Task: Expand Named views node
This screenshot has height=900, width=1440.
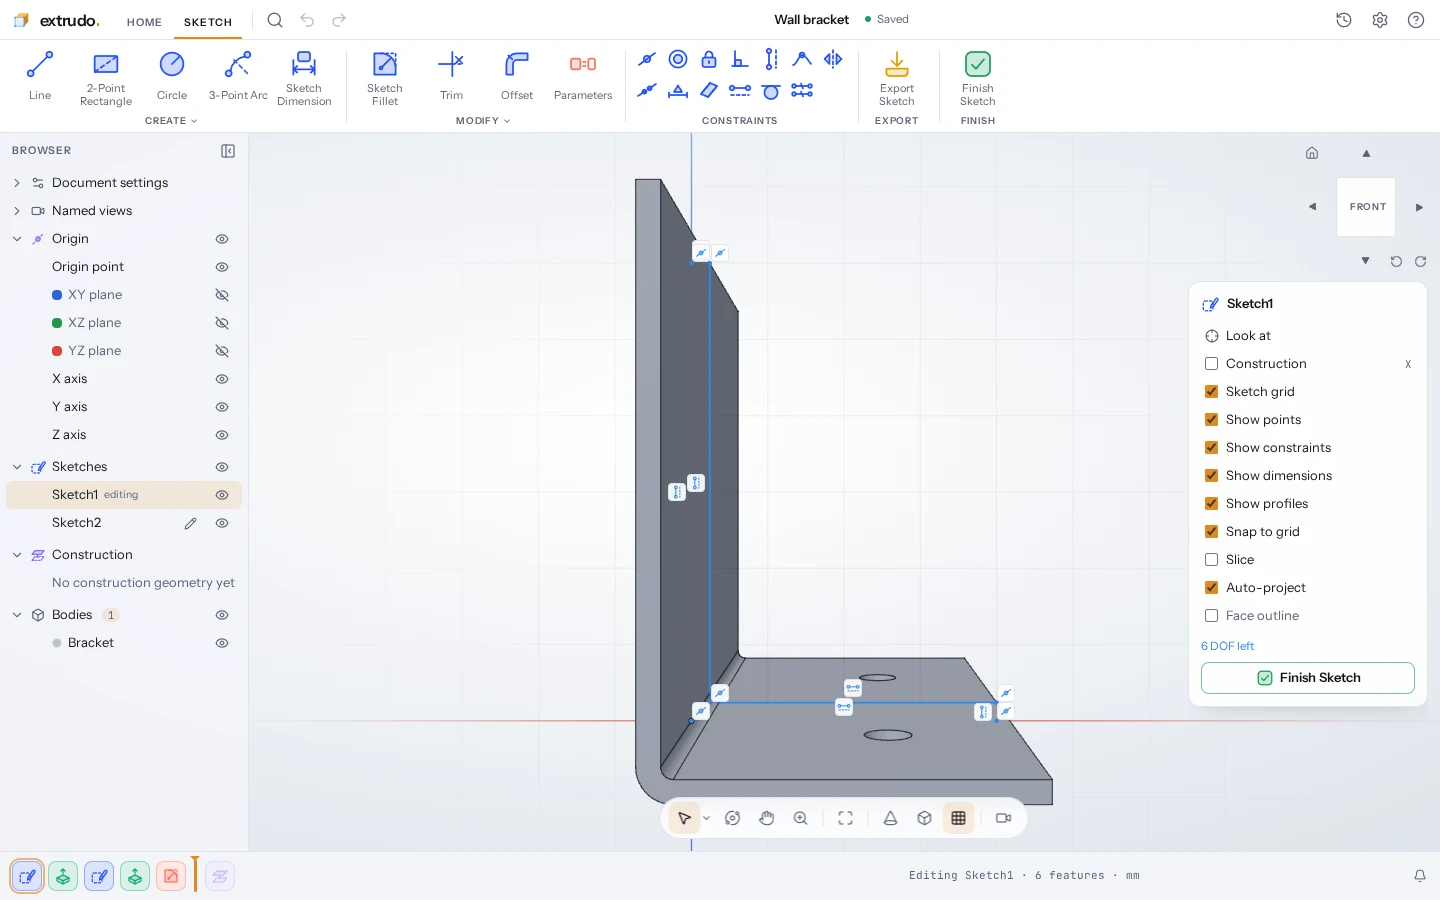Action: click(17, 211)
